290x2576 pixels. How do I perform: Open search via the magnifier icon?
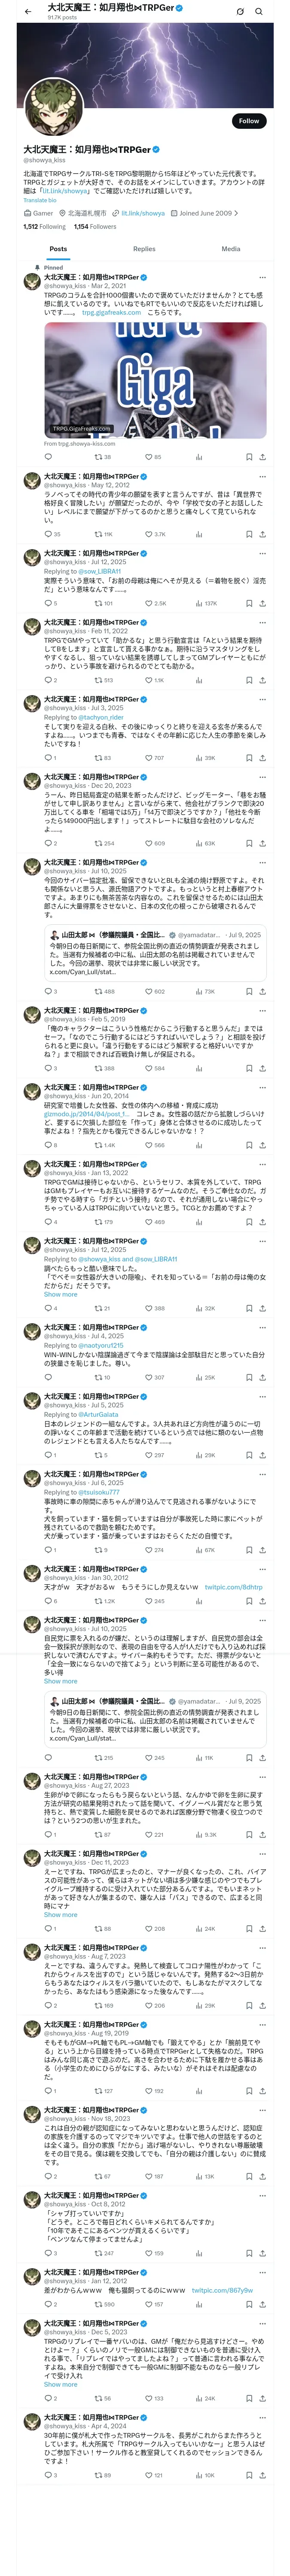point(258,11)
